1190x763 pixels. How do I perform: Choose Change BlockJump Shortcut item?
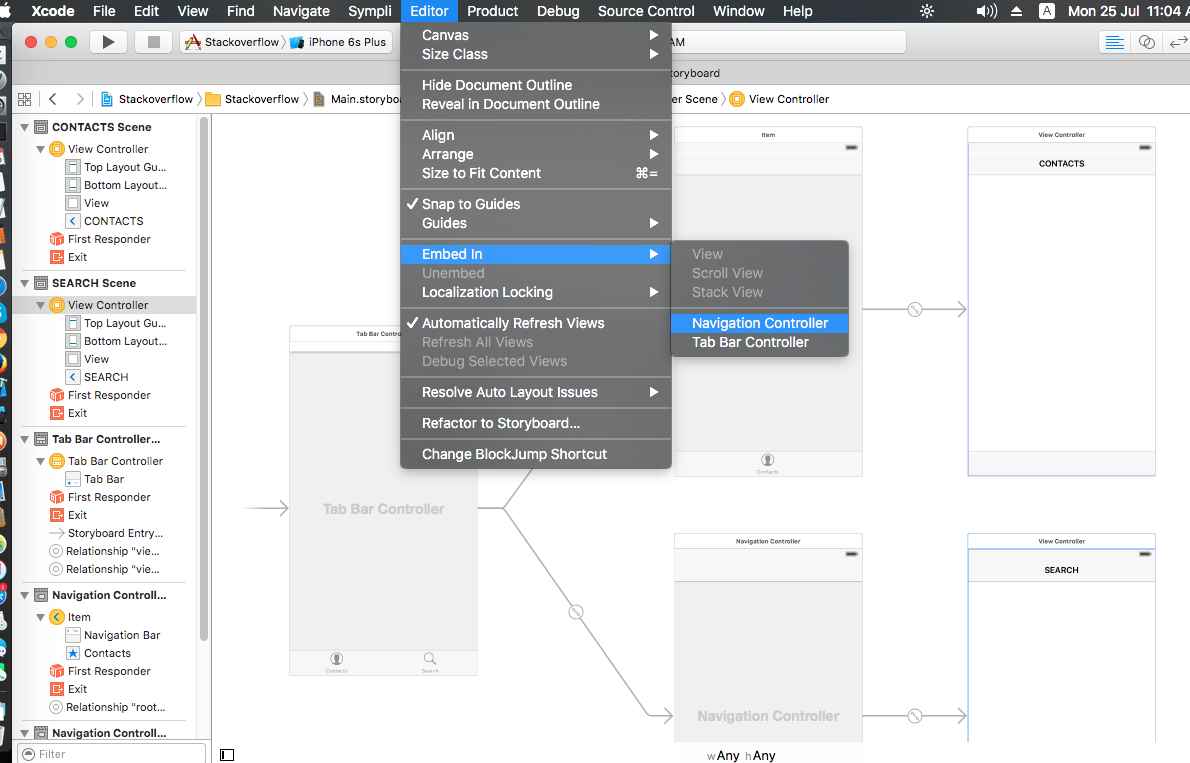[x=536, y=454]
